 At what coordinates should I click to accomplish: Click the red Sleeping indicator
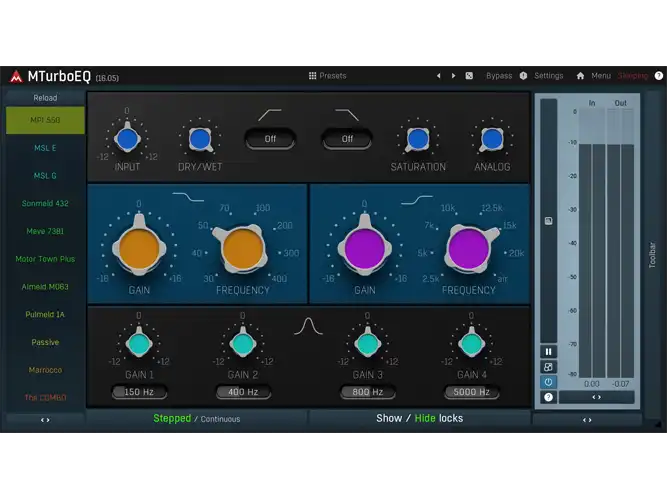(633, 76)
